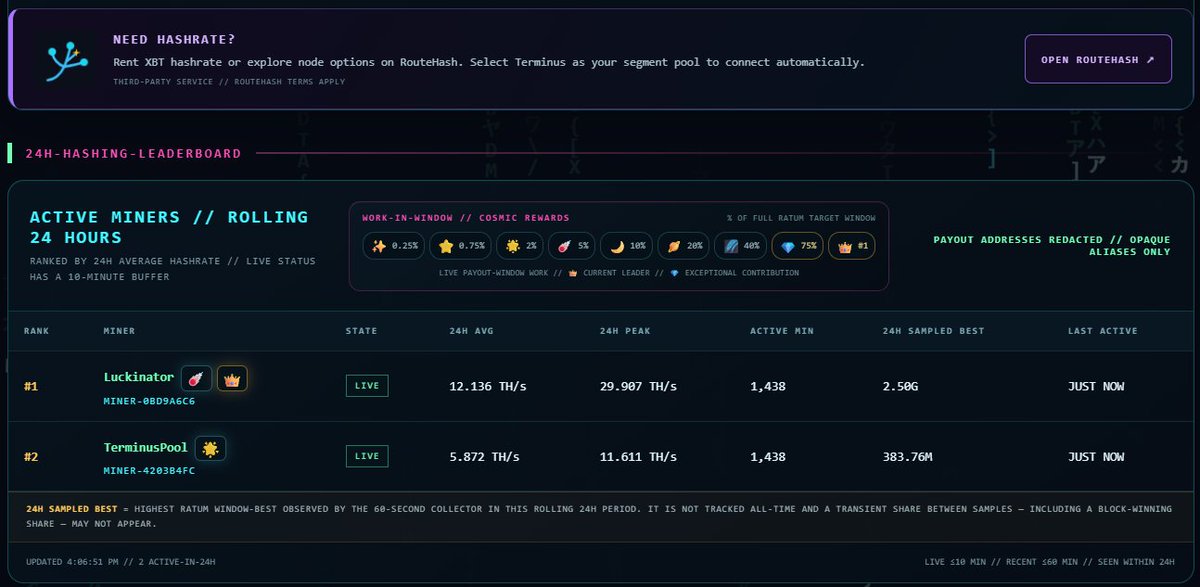This screenshot has height=587, width=1200.
Task: Click the 5.872 TH/s average value
Action: coord(485,456)
